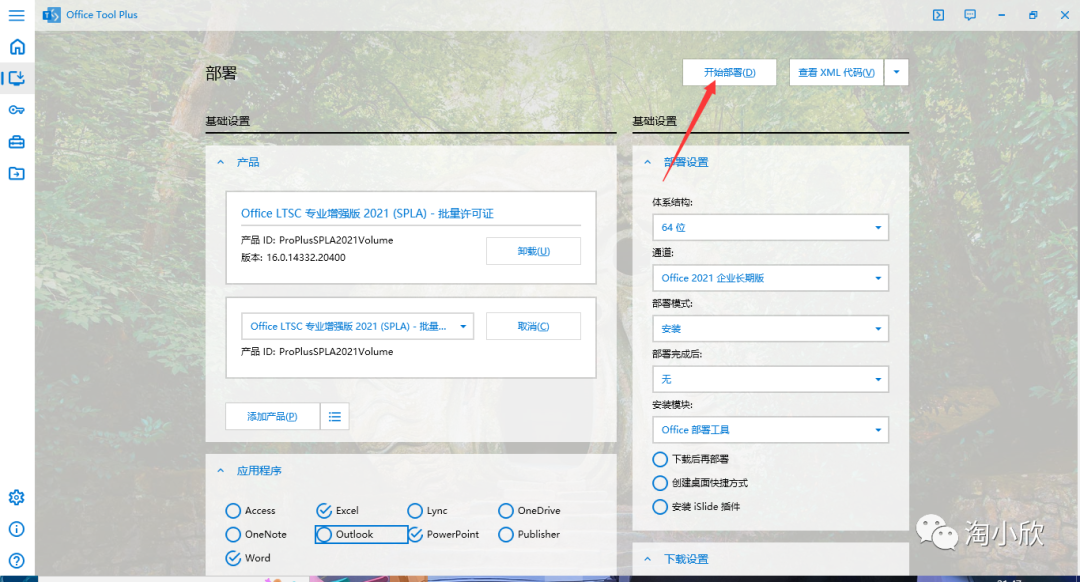Enable 下载后再部署 option

pyautogui.click(x=660, y=459)
